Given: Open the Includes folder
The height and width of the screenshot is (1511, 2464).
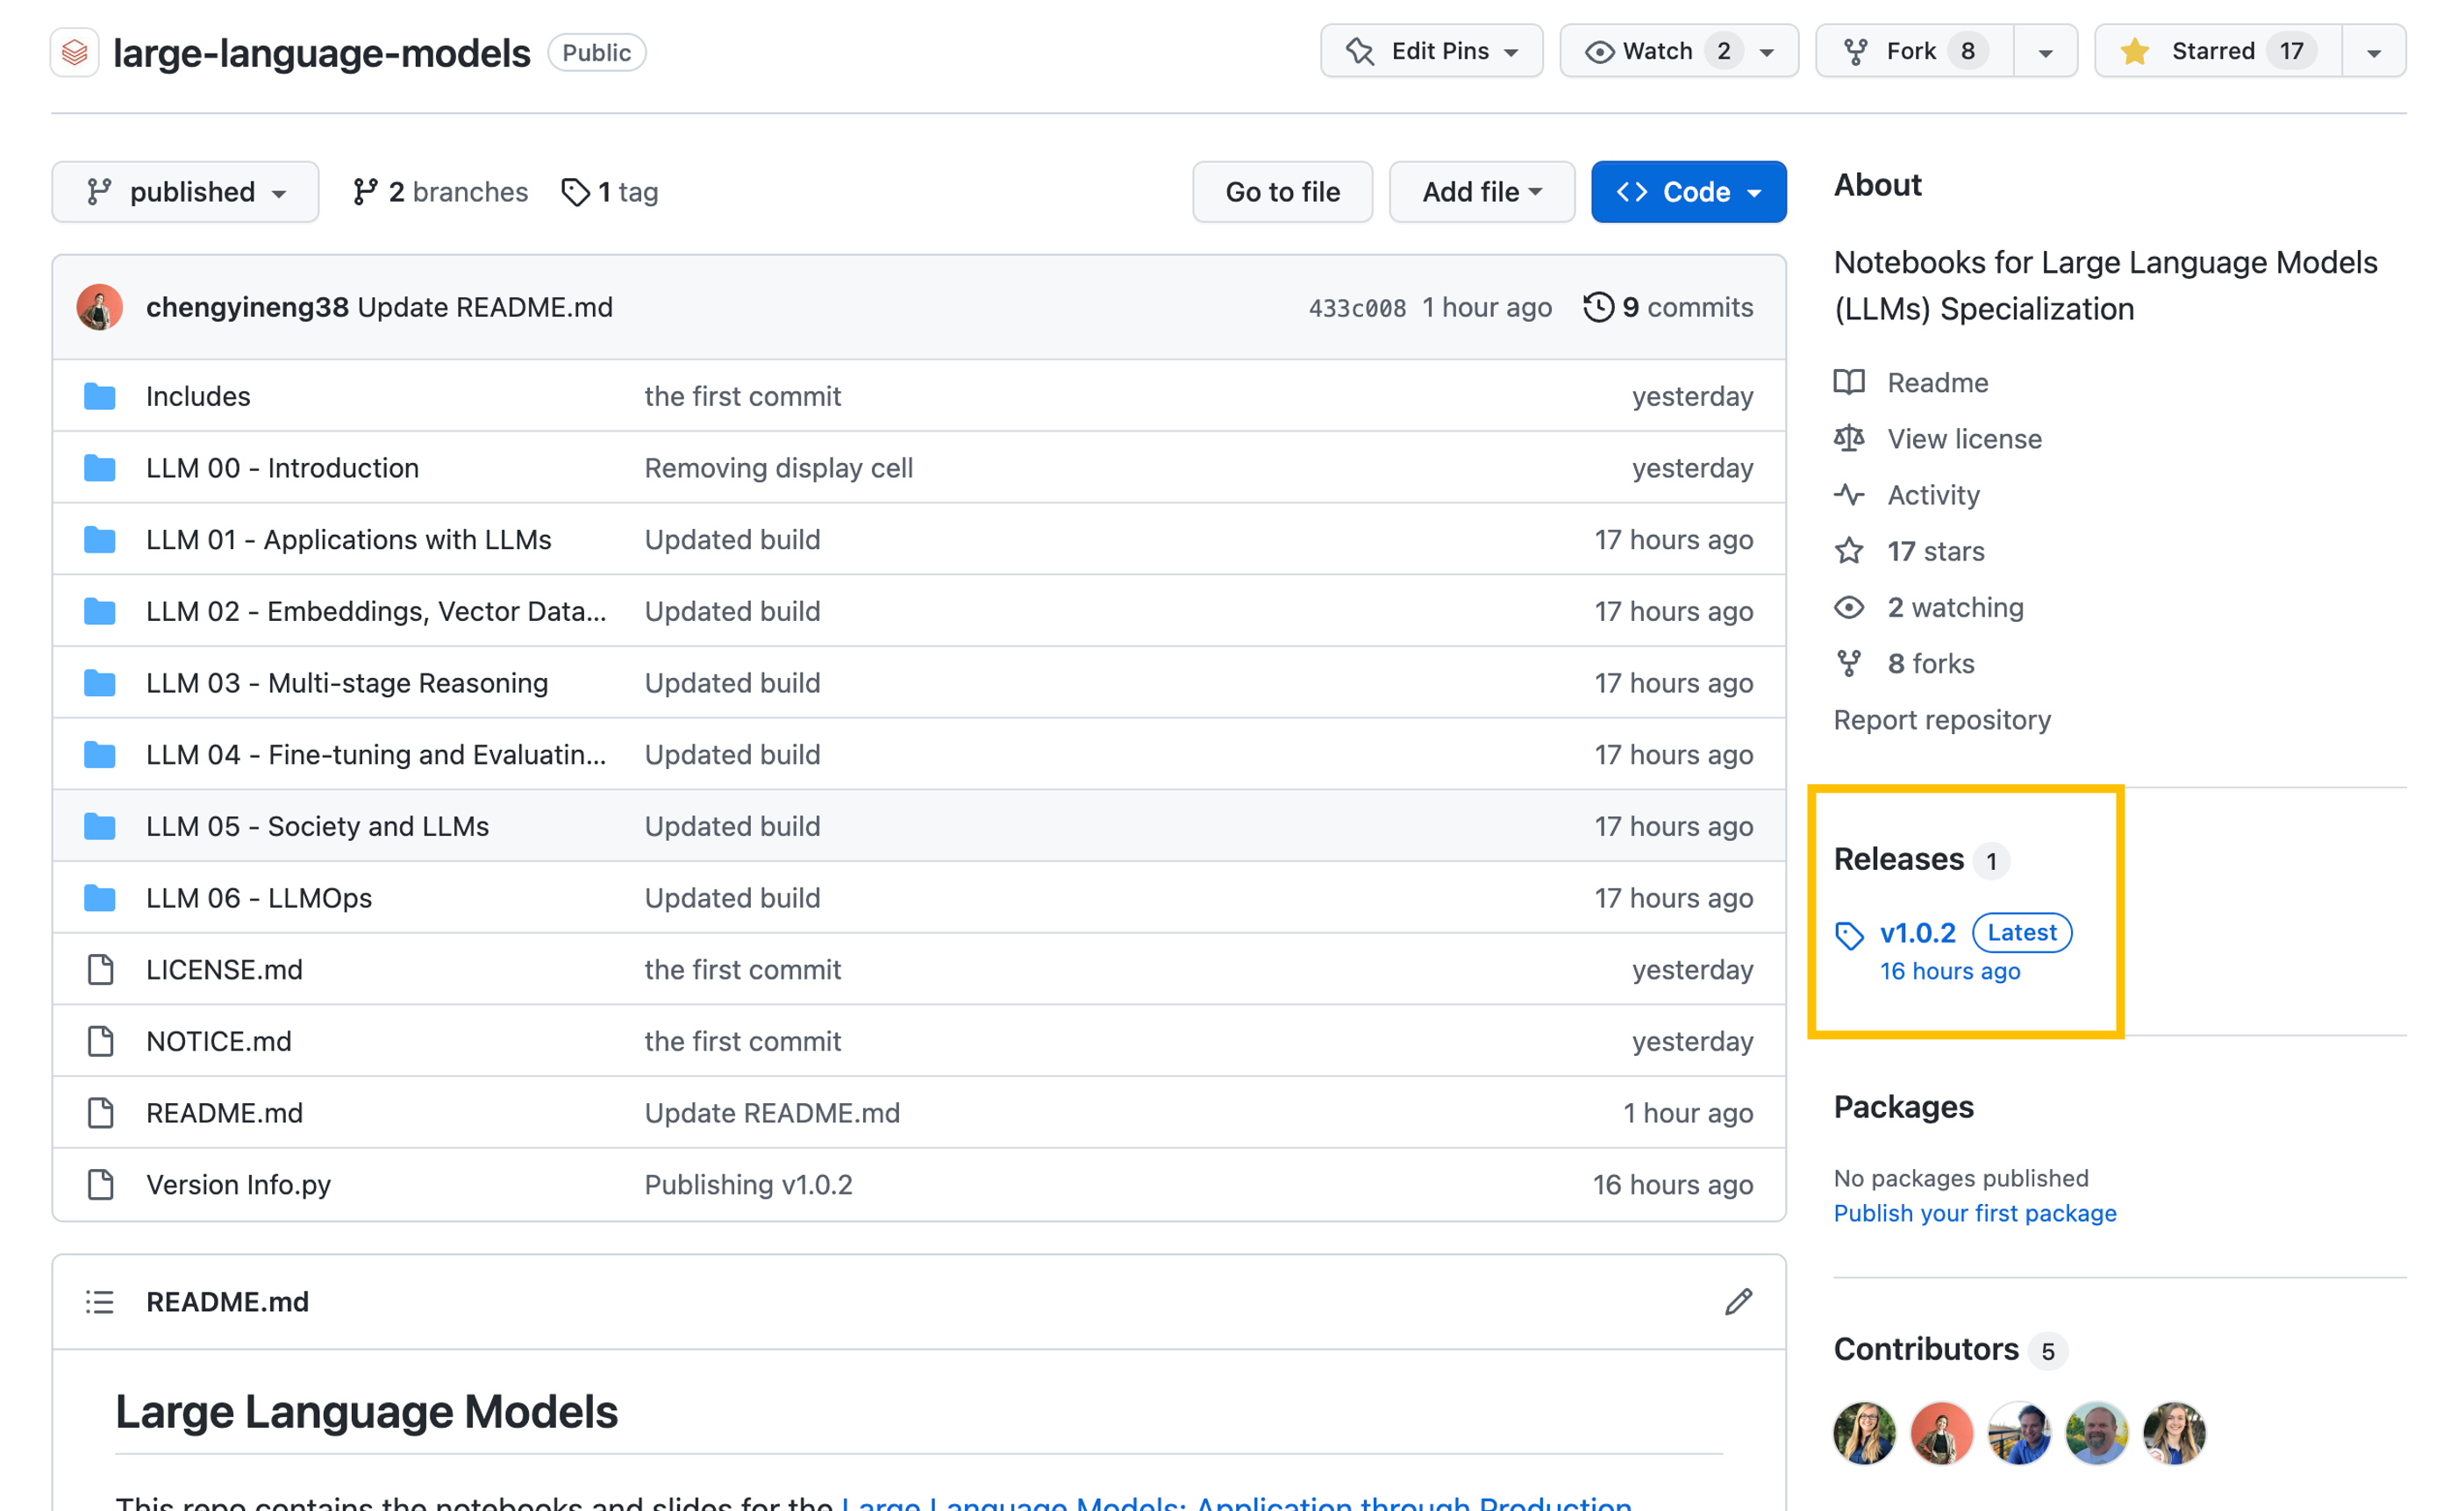Looking at the screenshot, I should [198, 396].
